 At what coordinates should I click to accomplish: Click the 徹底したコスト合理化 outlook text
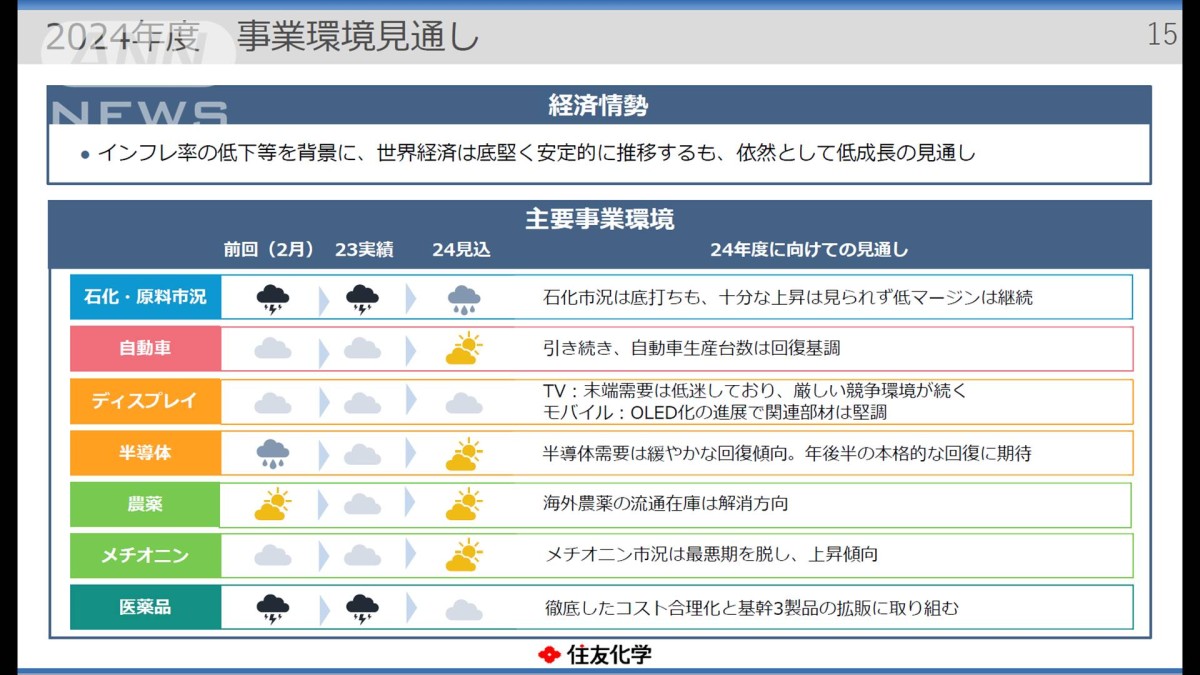pos(752,608)
